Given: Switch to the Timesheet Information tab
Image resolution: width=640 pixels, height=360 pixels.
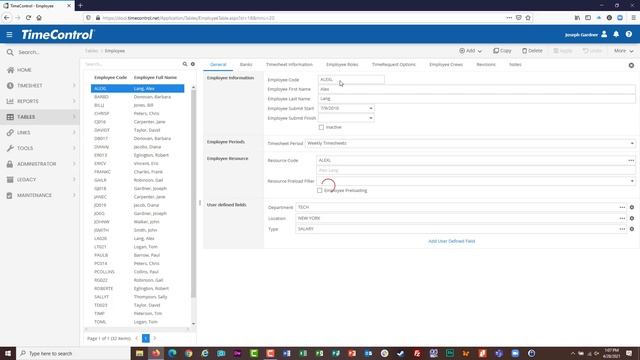Looking at the screenshot, I should (289, 64).
